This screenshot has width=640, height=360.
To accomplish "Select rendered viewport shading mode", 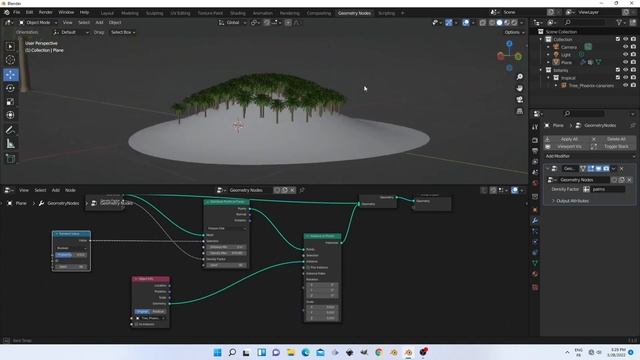I will tap(514, 23).
